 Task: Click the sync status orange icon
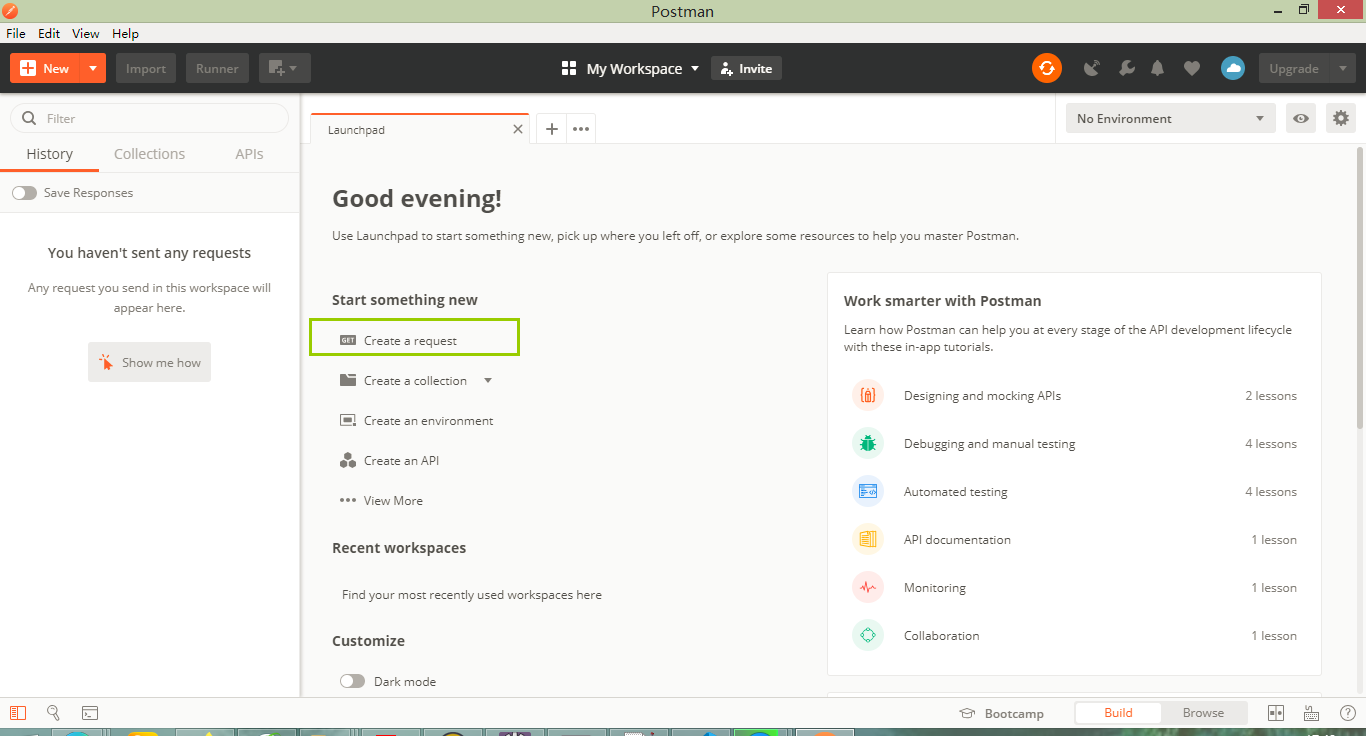(x=1047, y=68)
